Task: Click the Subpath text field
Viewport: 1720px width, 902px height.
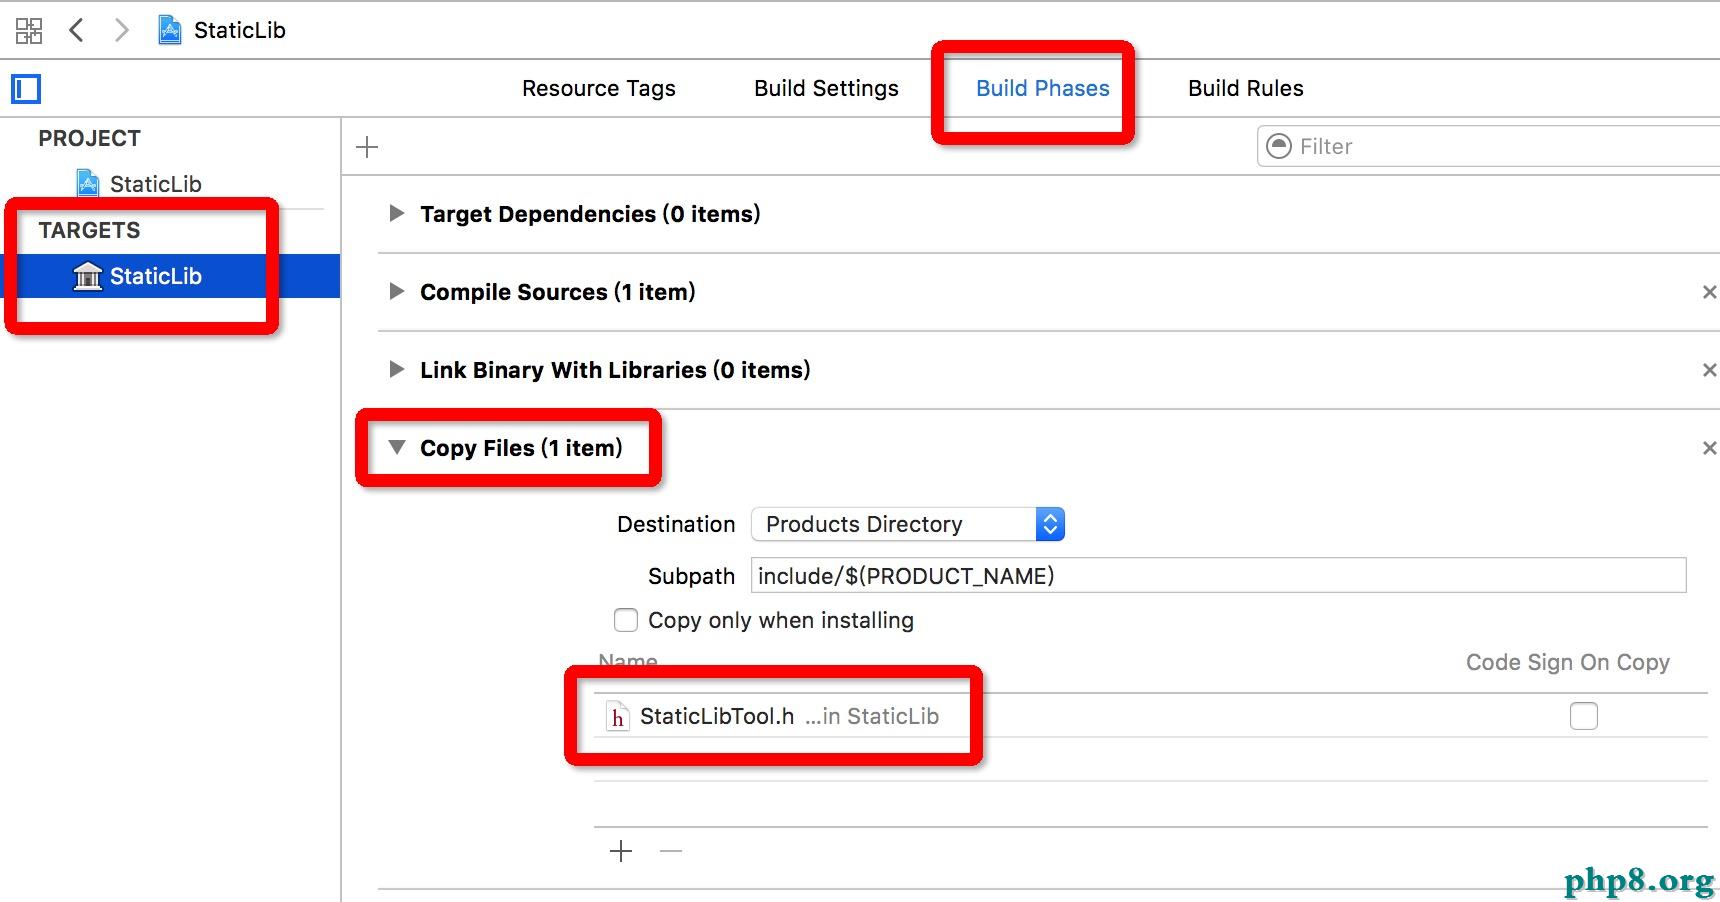Action: click(1217, 576)
